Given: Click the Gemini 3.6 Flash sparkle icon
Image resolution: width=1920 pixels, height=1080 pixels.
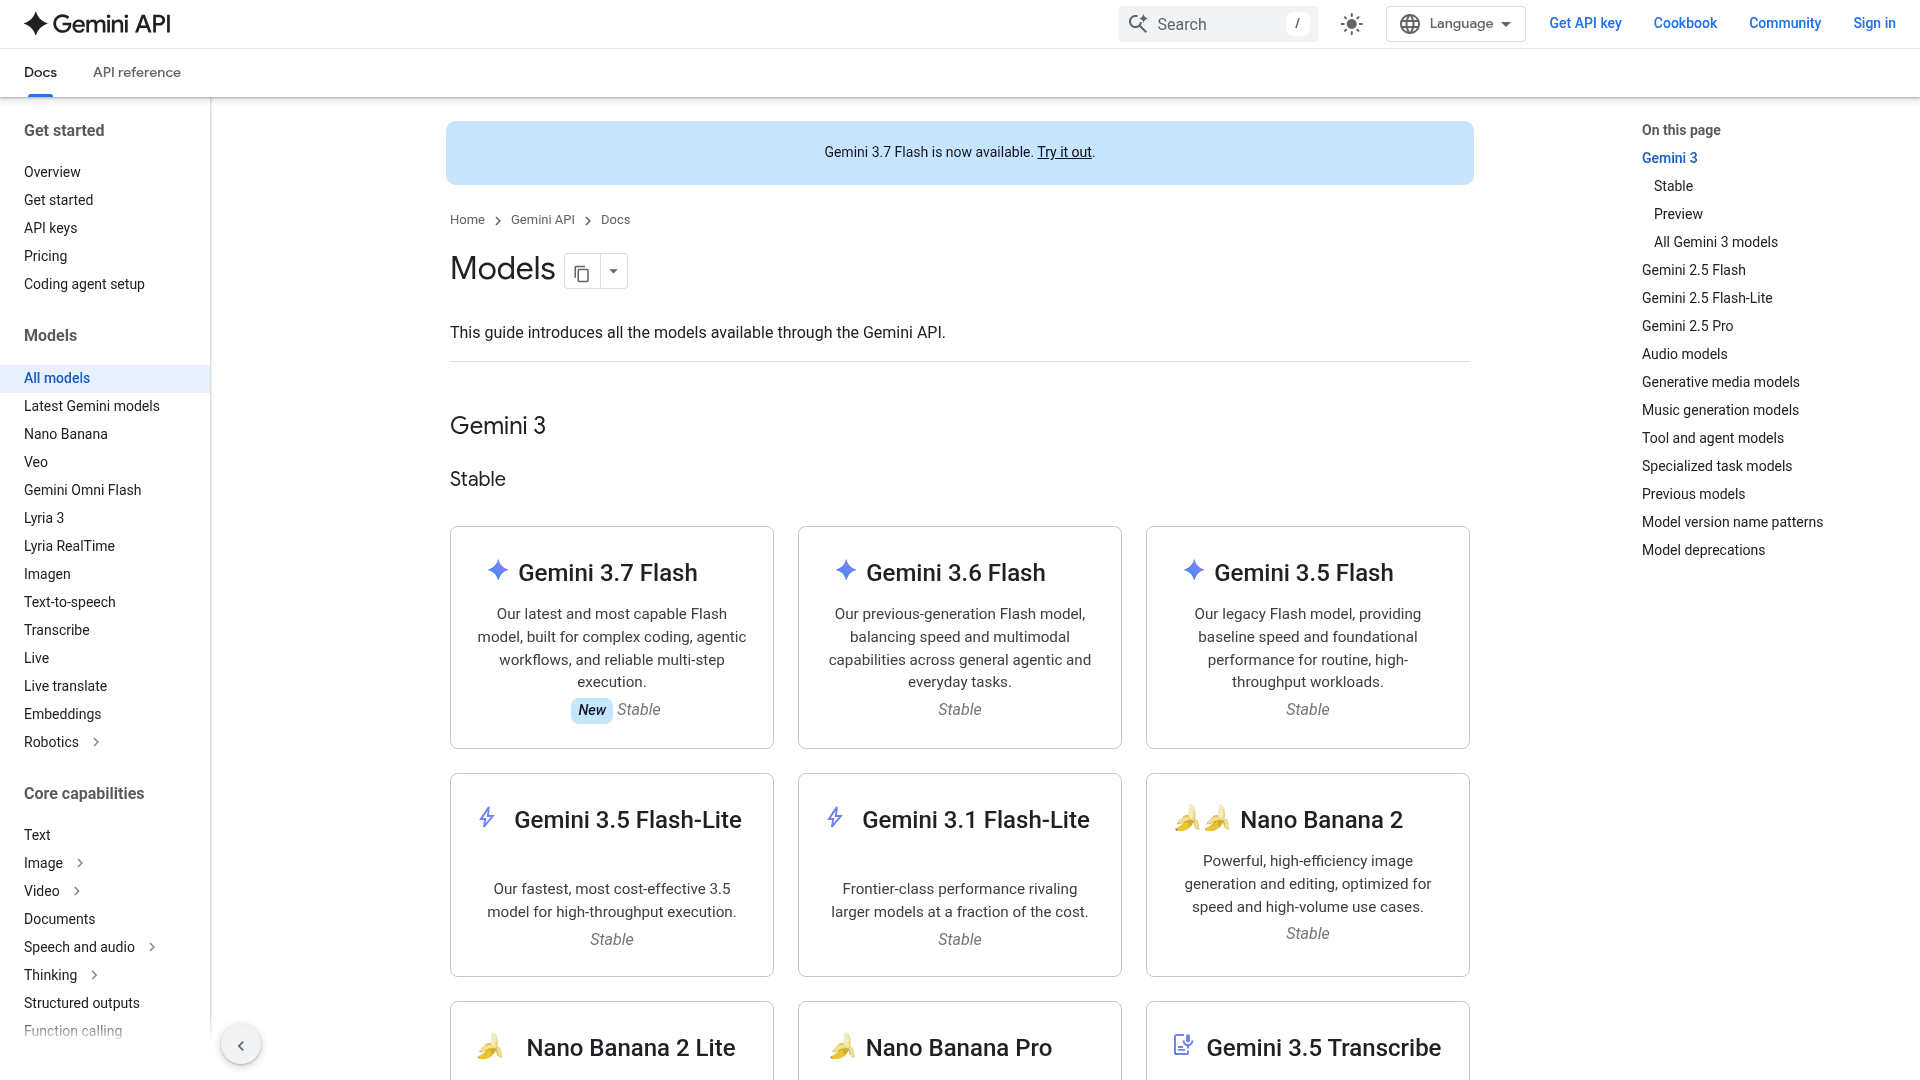Looking at the screenshot, I should 846,570.
